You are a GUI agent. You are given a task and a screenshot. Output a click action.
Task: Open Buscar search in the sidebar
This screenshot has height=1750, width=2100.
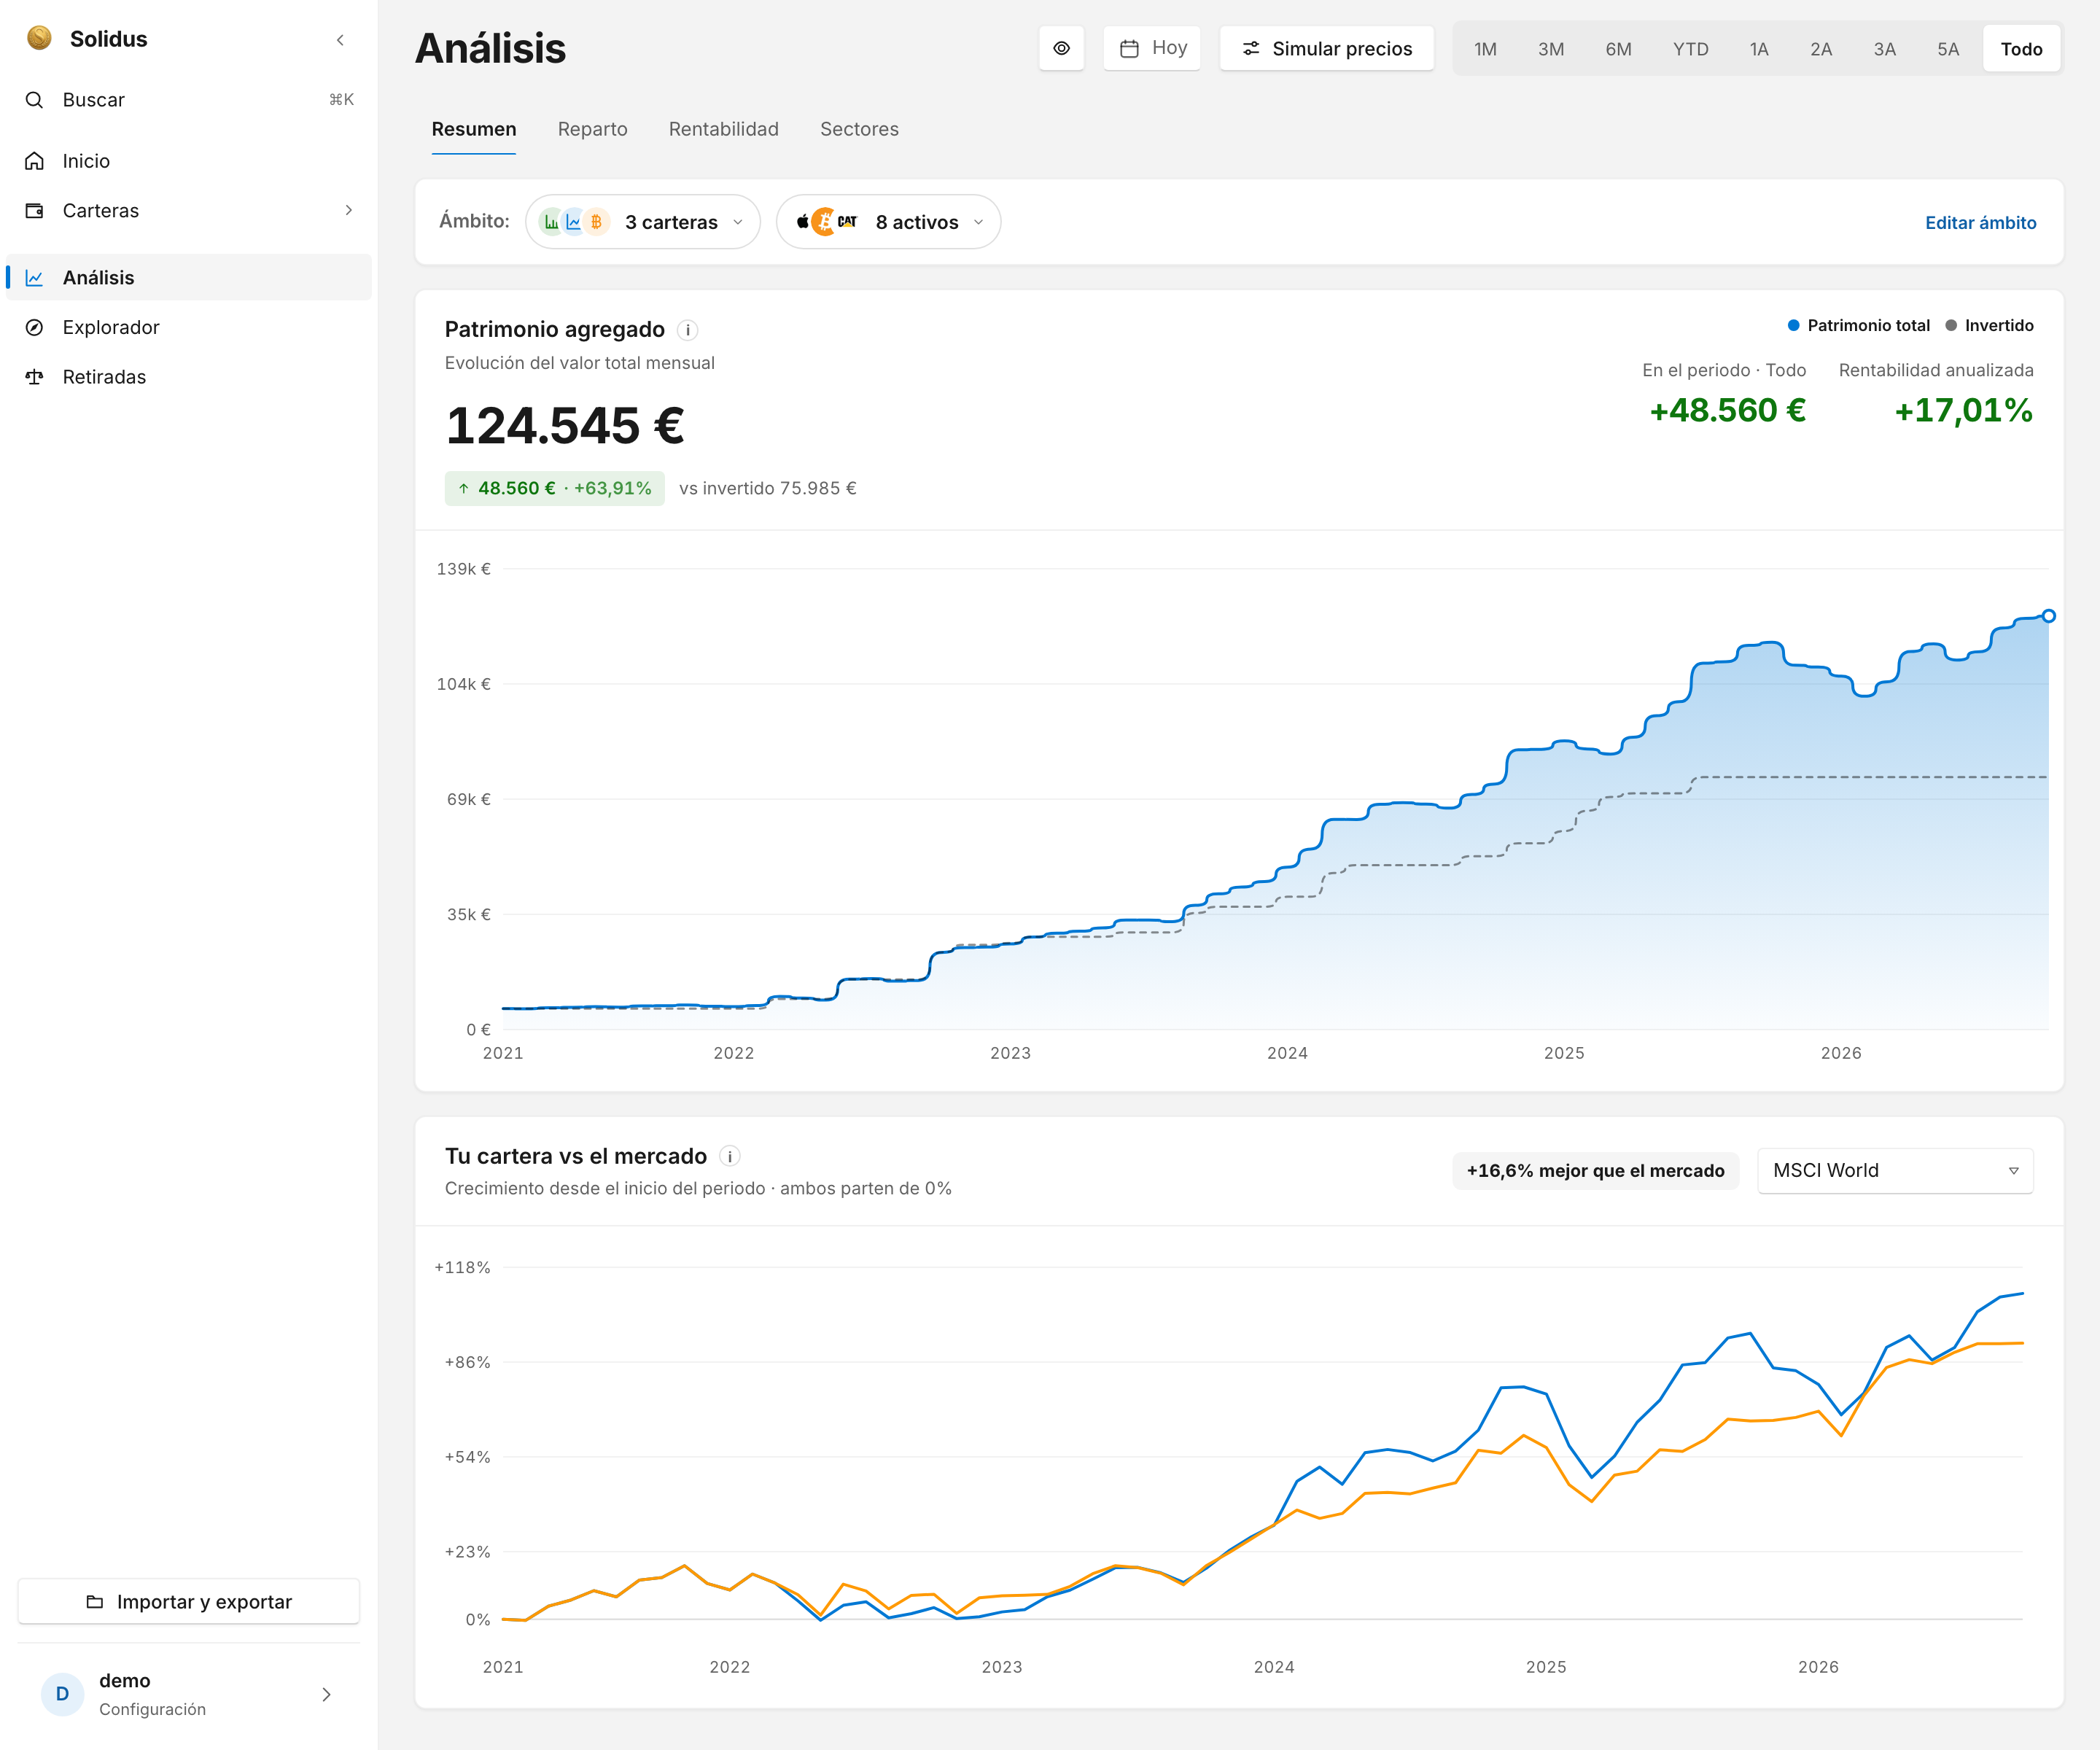click(189, 100)
